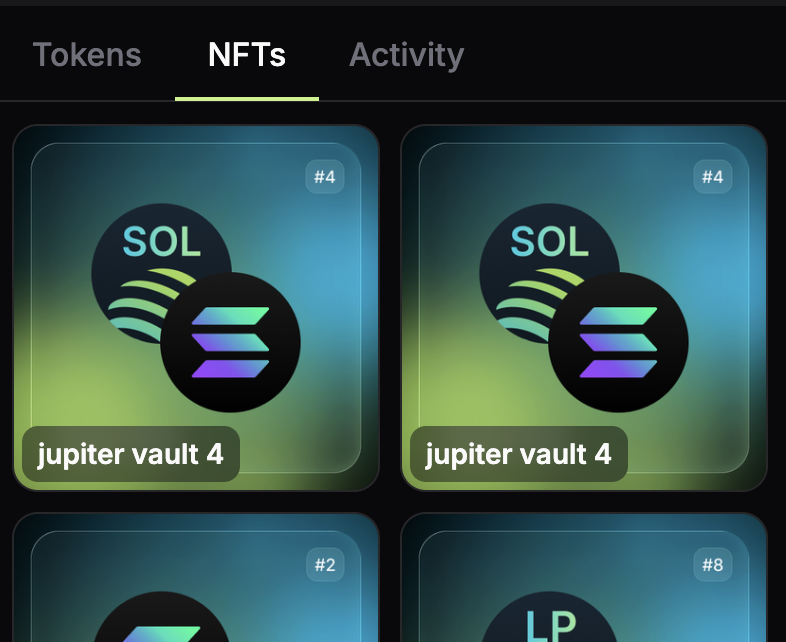
Task: Click the green underline beneath NFTs tab
Action: 247,98
